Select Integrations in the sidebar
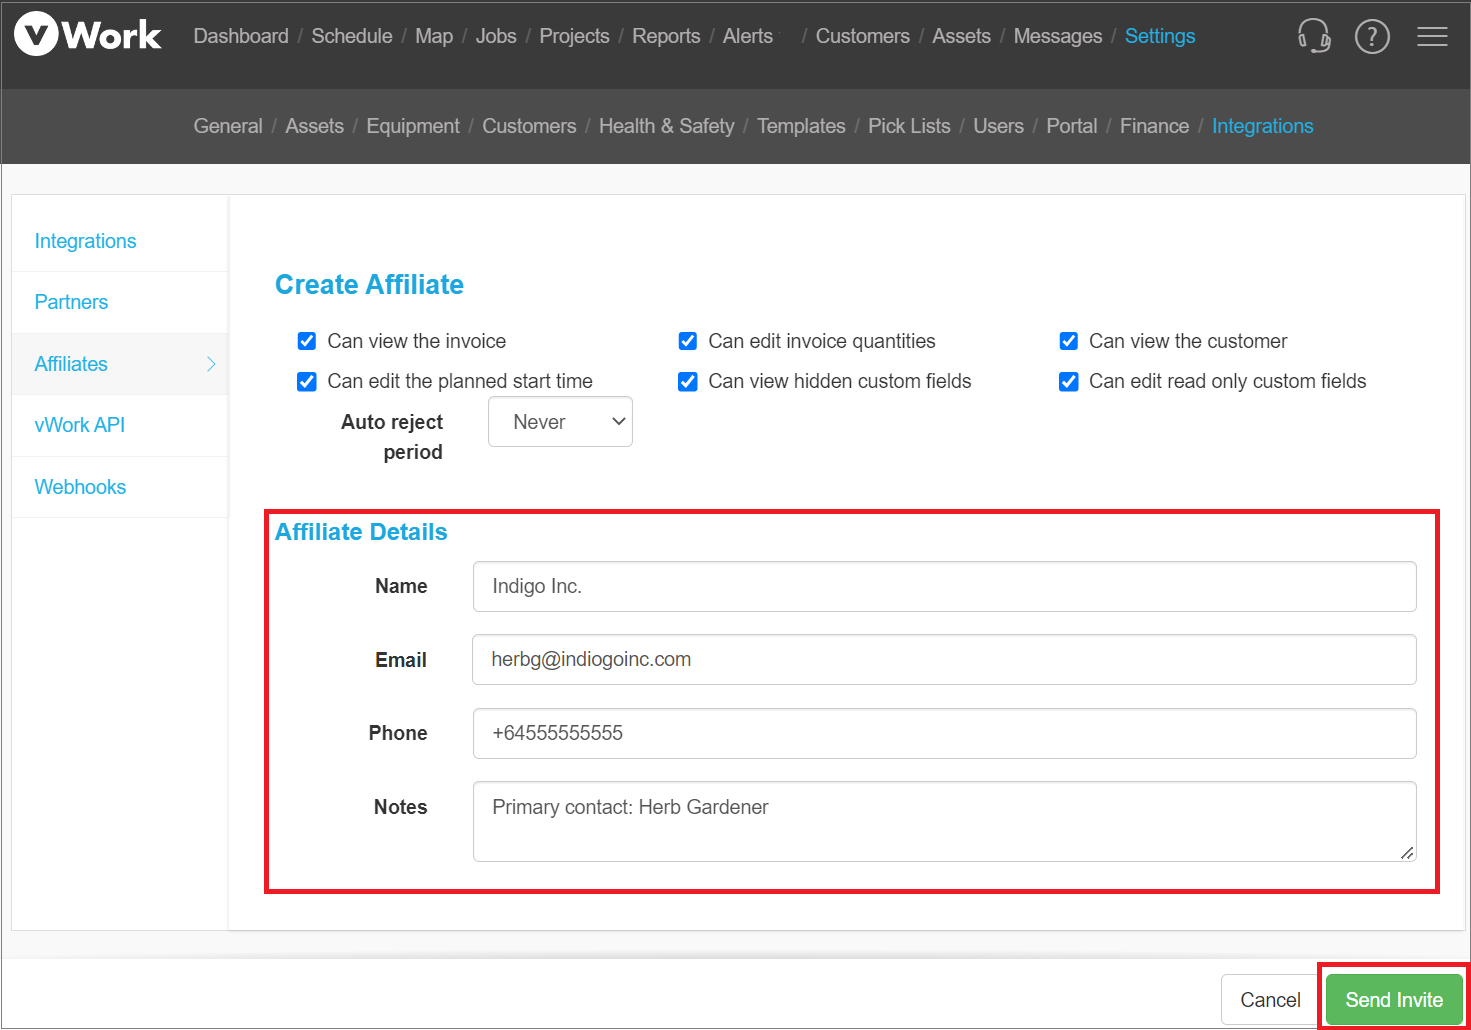1471x1030 pixels. 120,241
